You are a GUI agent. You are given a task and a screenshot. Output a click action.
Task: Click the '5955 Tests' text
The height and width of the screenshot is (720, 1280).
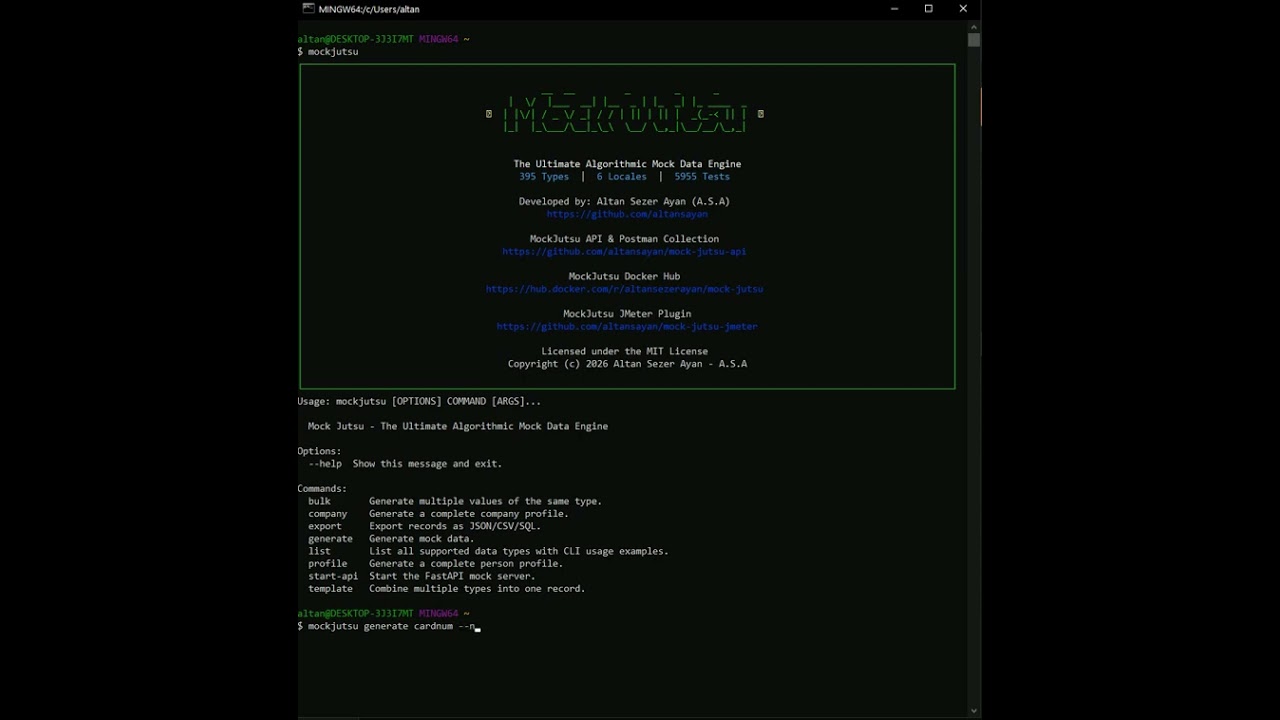coord(702,176)
